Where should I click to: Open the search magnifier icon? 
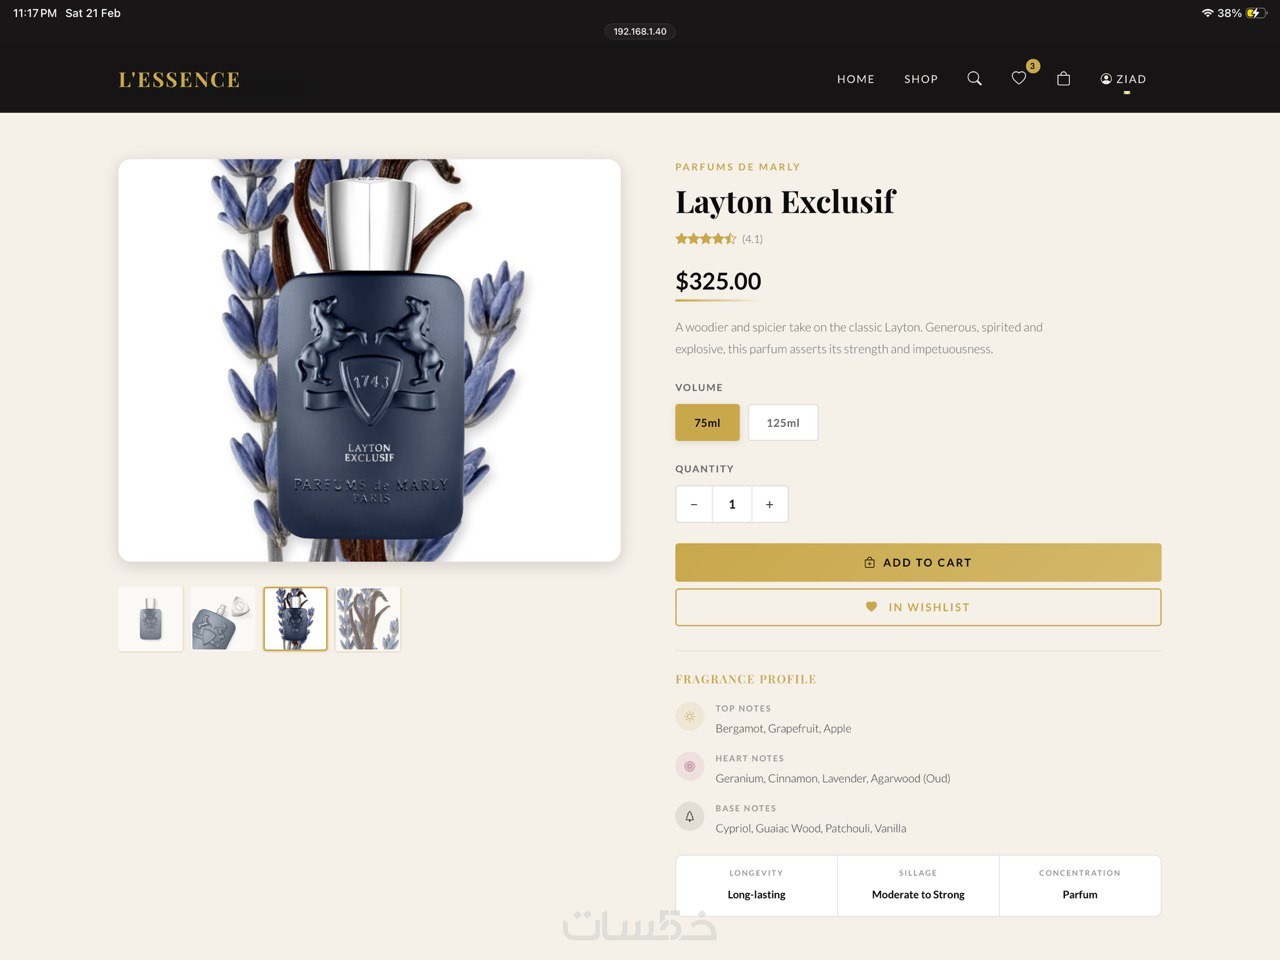pyautogui.click(x=974, y=78)
